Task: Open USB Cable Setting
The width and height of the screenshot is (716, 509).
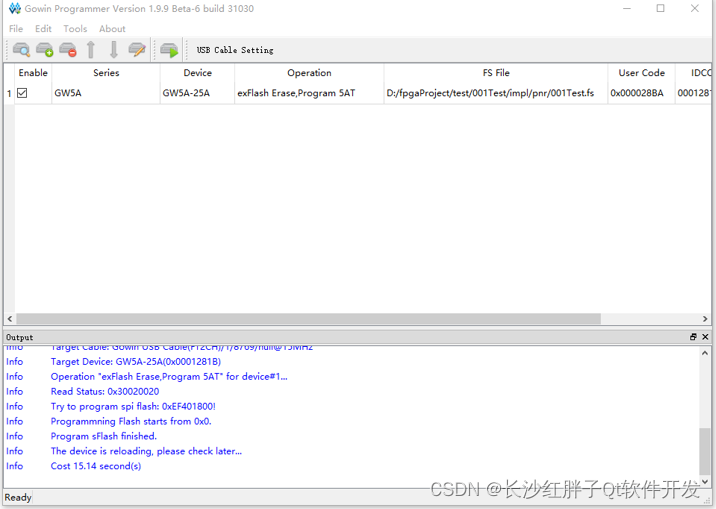Action: click(x=235, y=50)
